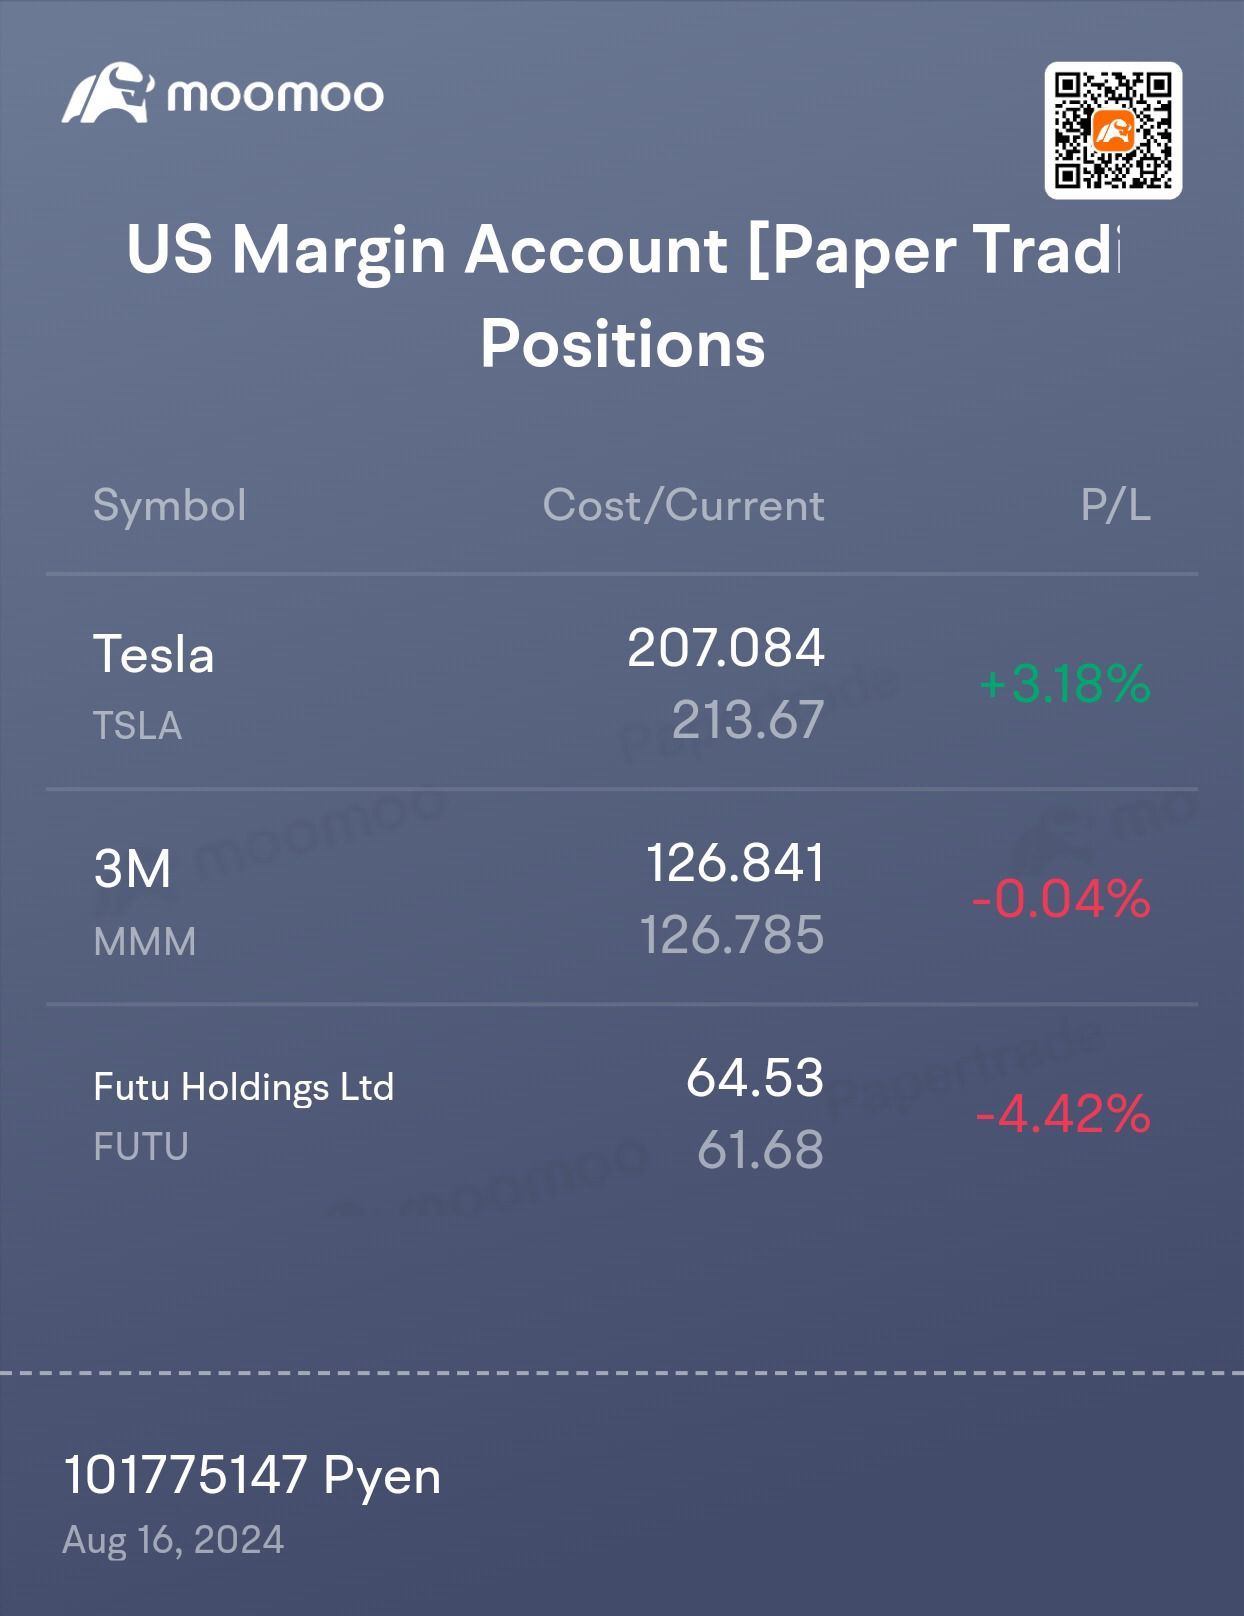Image resolution: width=1244 pixels, height=1616 pixels.
Task: Select 3M's -0.04% loss value
Action: pos(1061,898)
